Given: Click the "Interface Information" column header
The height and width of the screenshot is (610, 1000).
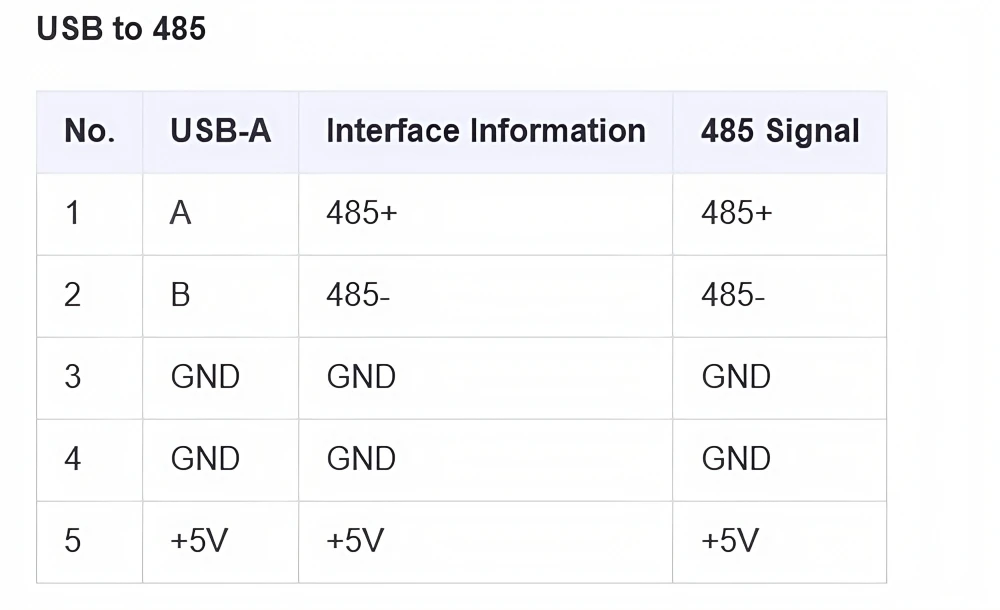Looking at the screenshot, I should (x=485, y=131).
